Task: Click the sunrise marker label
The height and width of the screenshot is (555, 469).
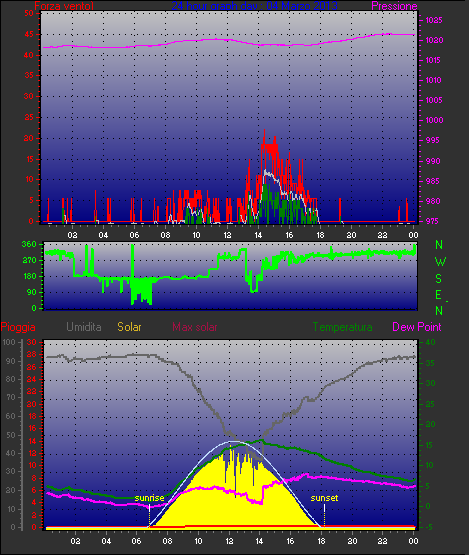Action: [x=149, y=498]
